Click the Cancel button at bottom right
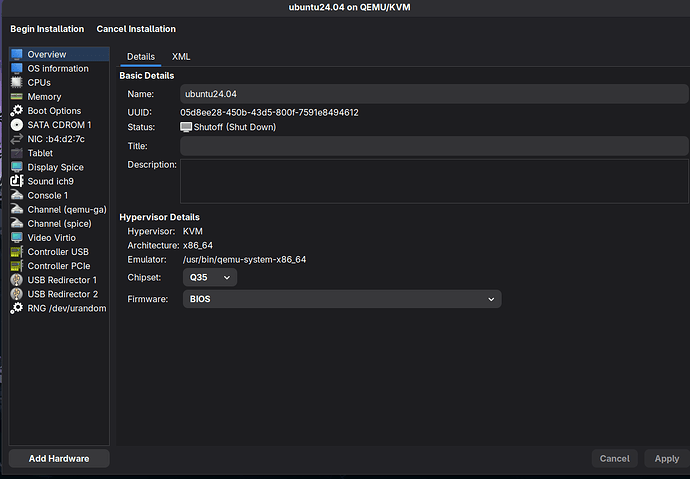The image size is (690, 479). pyautogui.click(x=615, y=458)
